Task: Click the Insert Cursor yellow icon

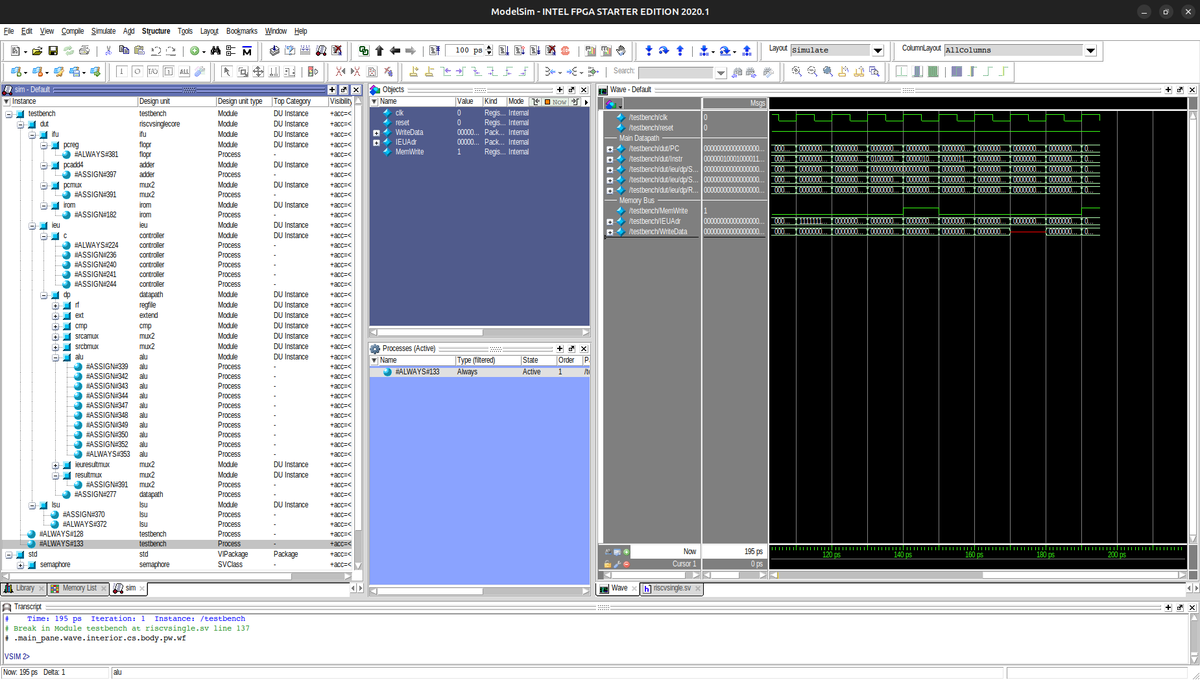Action: 413,72
